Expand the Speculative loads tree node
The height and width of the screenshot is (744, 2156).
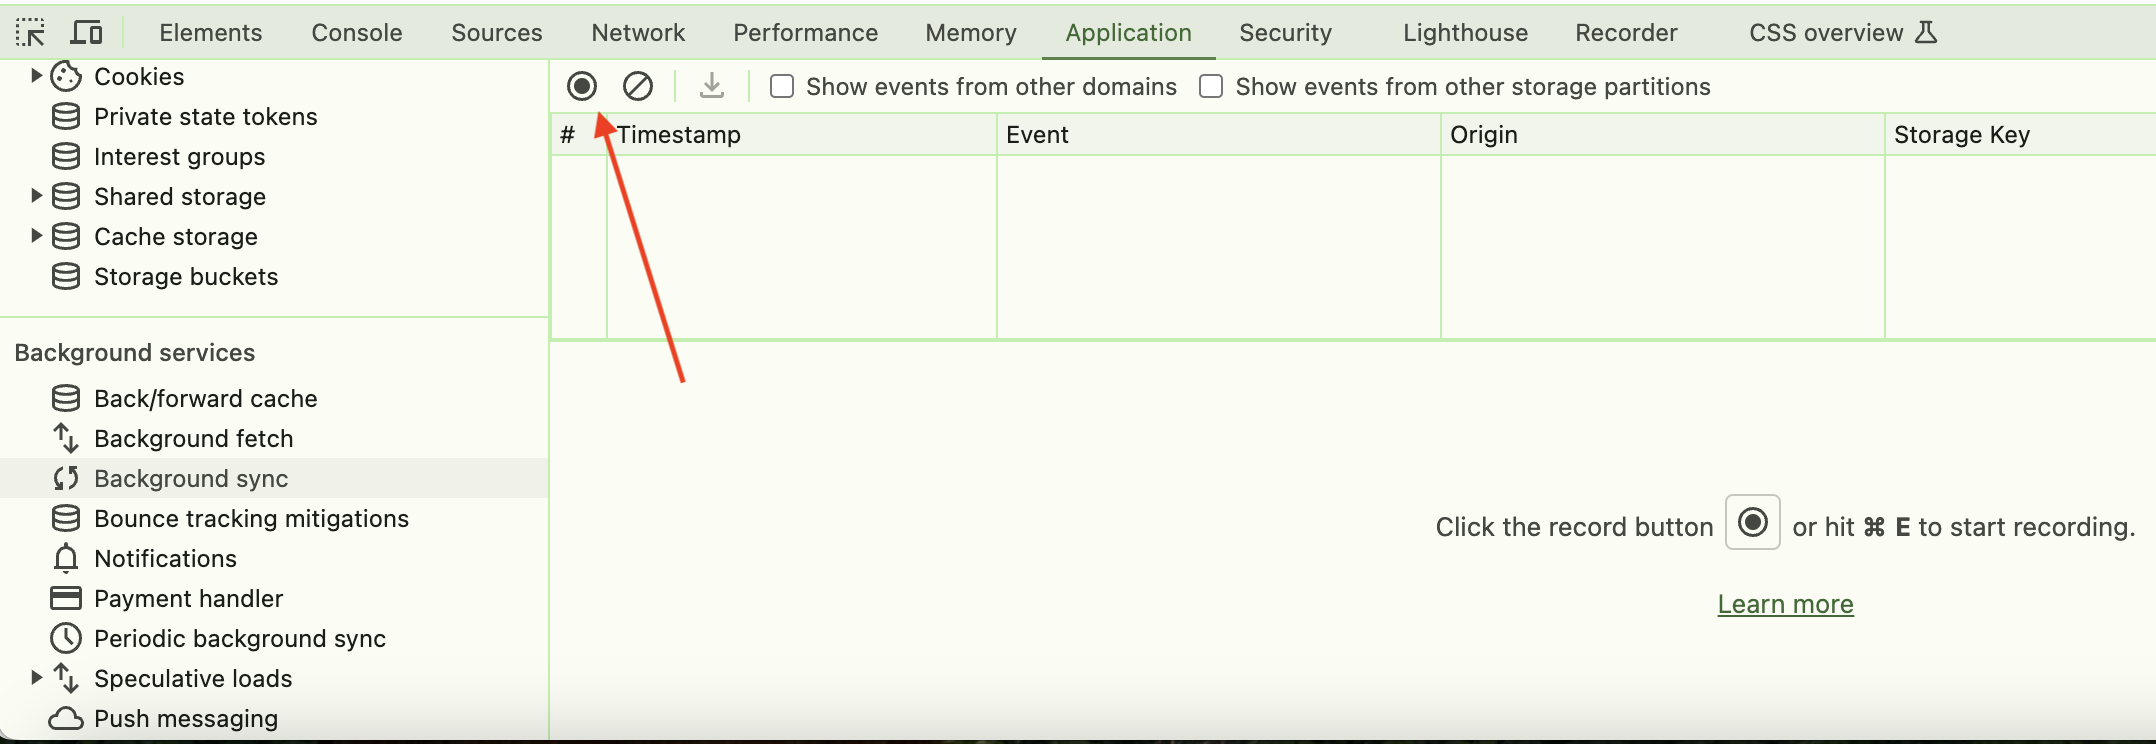click(x=36, y=677)
